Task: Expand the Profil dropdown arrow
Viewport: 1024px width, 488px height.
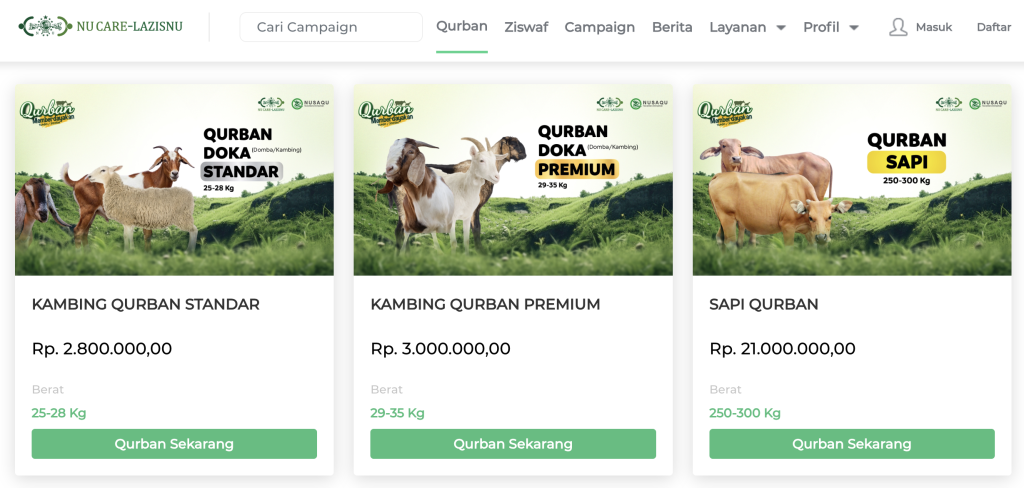Action: click(x=854, y=28)
